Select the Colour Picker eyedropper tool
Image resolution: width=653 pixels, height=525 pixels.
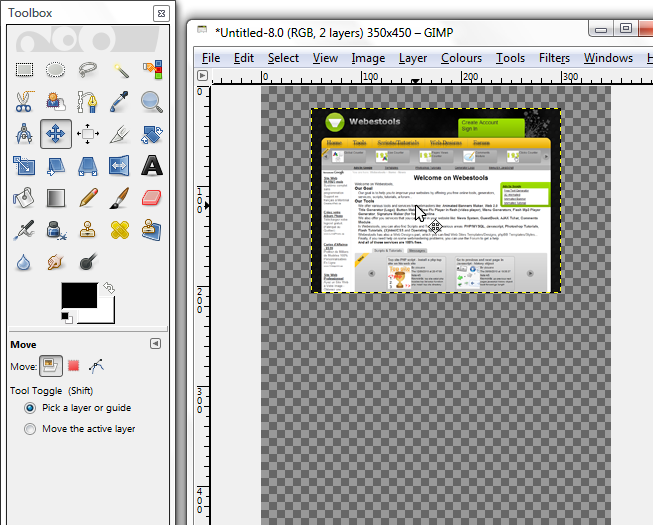coord(120,102)
